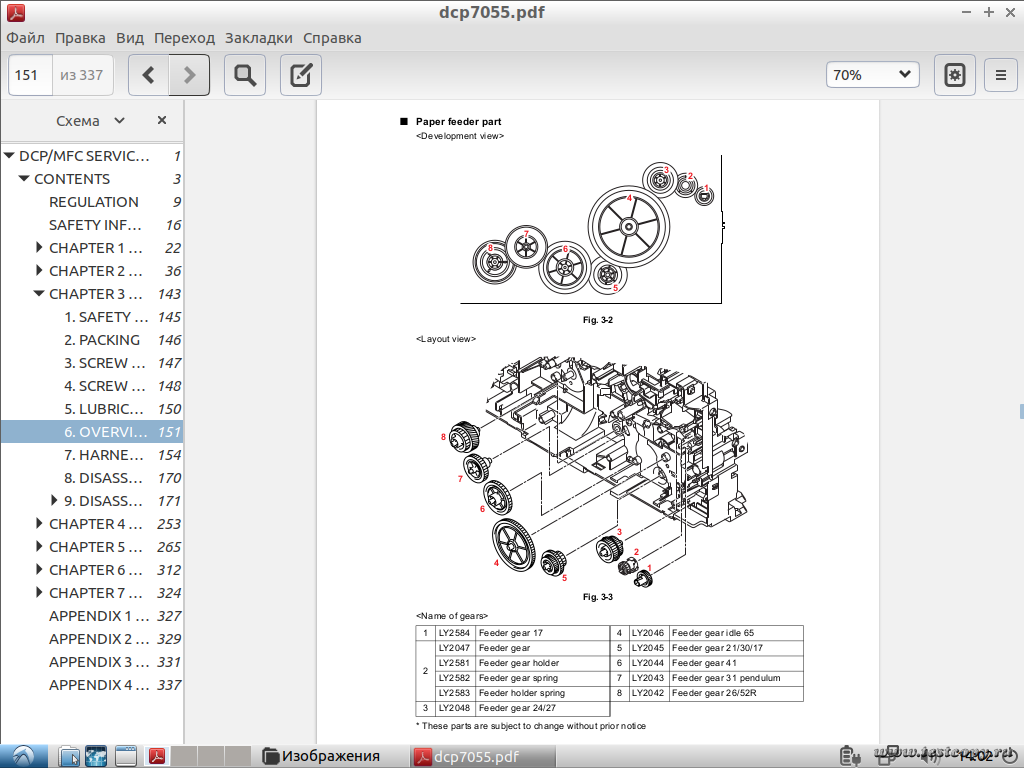Open the 70% zoom level dropdown

tap(872, 75)
